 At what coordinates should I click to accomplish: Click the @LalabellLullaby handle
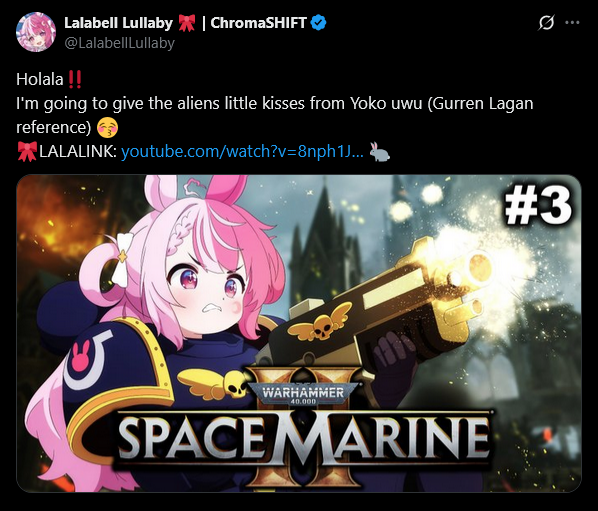pyautogui.click(x=119, y=43)
